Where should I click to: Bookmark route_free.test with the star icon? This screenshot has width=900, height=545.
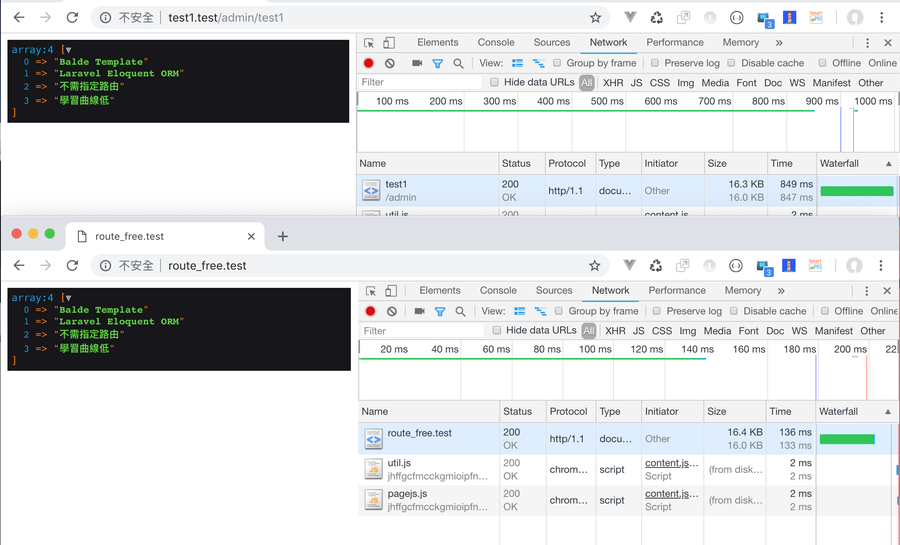coord(595,265)
